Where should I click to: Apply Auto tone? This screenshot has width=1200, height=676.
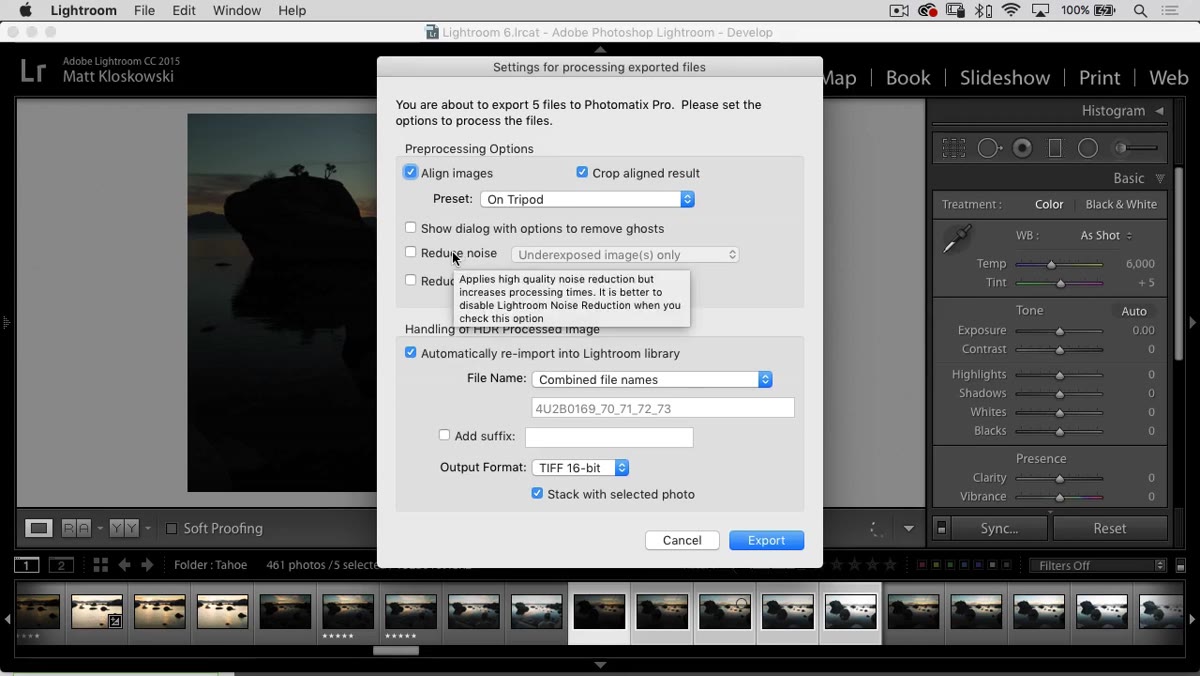tap(1134, 311)
